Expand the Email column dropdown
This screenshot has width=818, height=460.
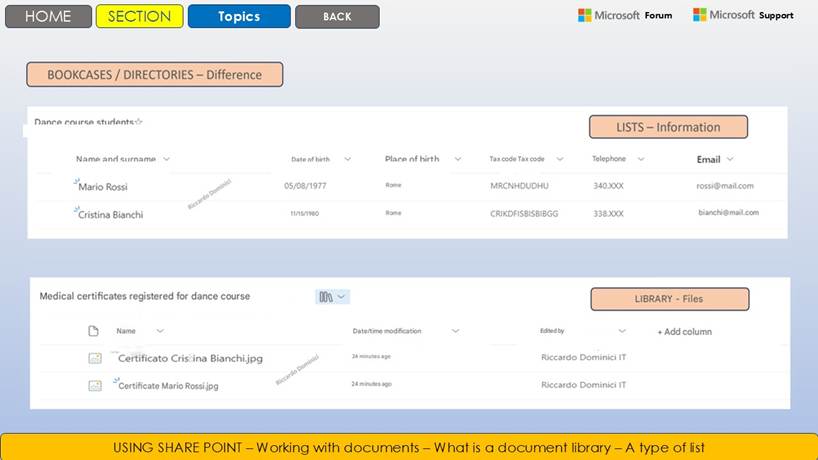(730, 159)
